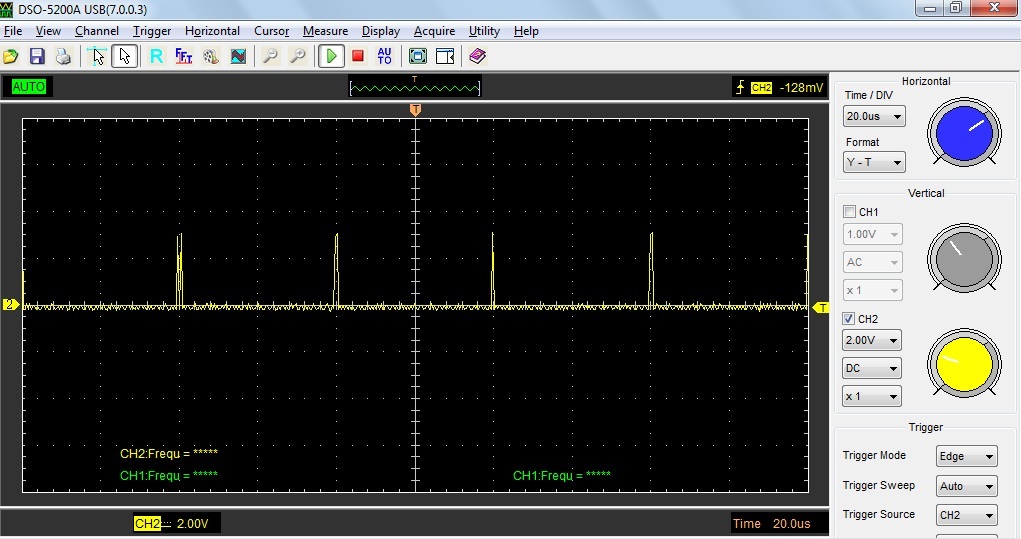This screenshot has width=1021, height=539.
Task: Open the Horizontal menu
Action: point(212,31)
